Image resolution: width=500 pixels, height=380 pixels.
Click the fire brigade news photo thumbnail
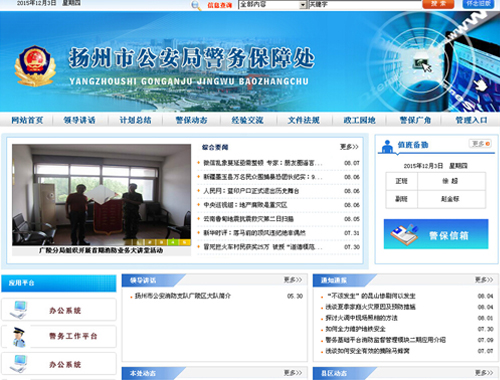tap(102, 195)
